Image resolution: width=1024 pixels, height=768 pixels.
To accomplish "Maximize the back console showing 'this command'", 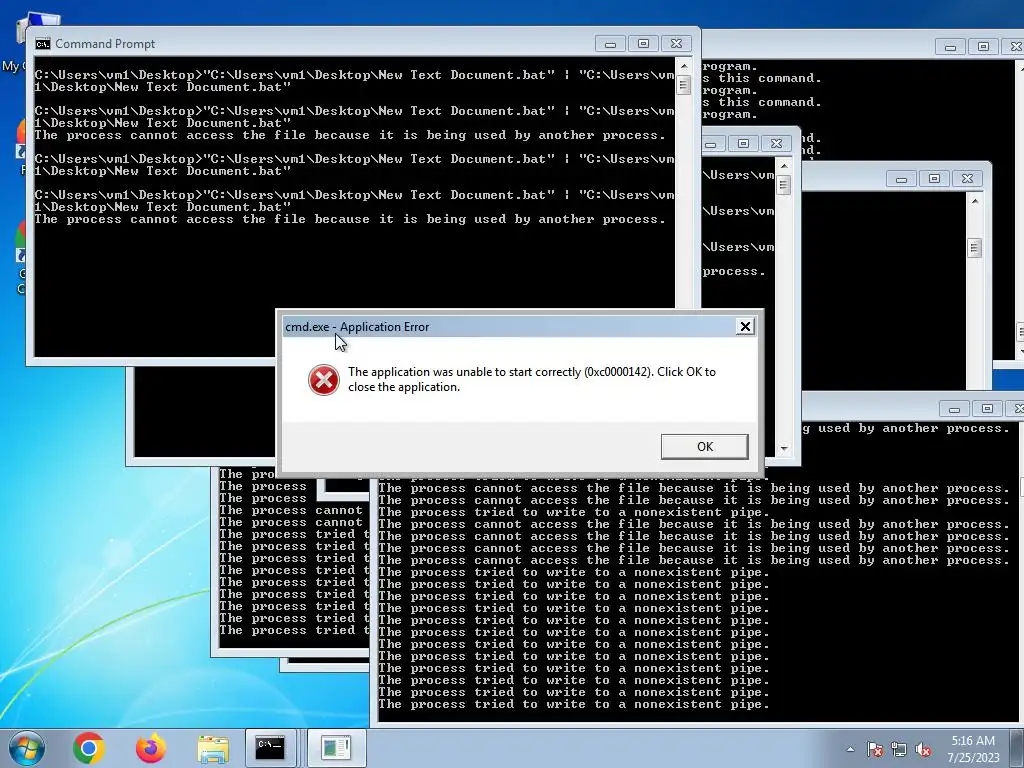I will click(x=984, y=47).
